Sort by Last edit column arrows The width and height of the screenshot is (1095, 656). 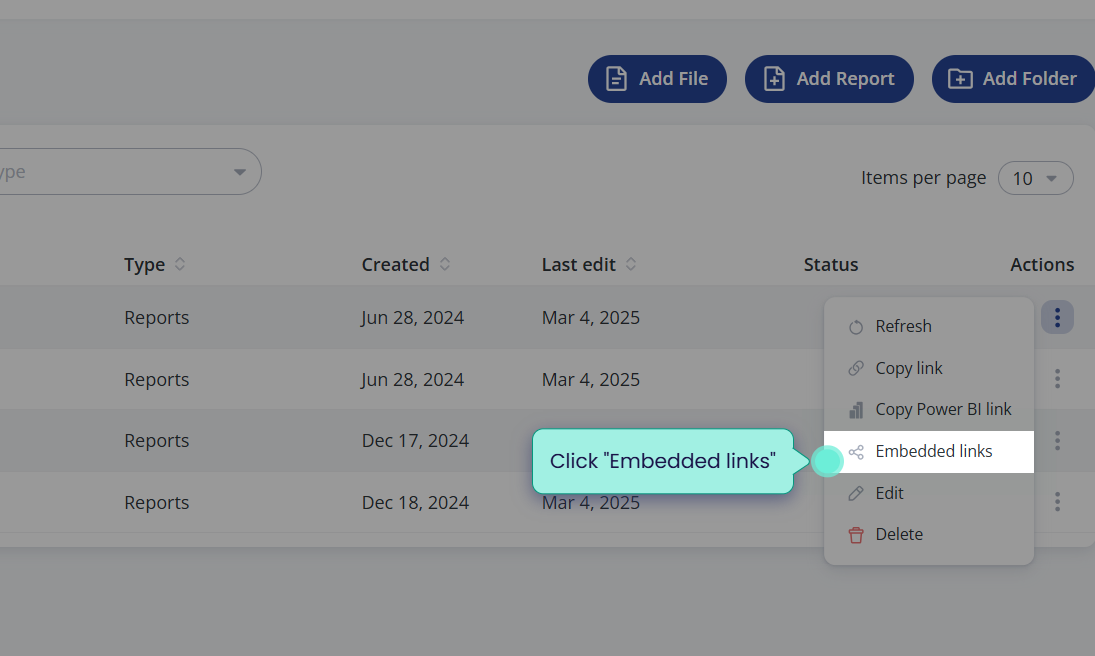631,264
